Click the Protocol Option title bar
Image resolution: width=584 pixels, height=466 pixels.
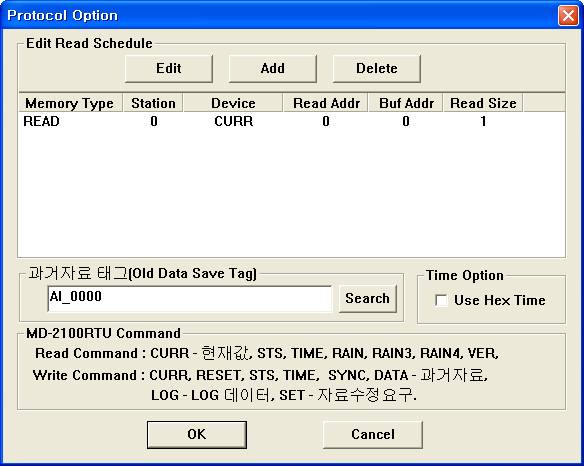point(279,16)
